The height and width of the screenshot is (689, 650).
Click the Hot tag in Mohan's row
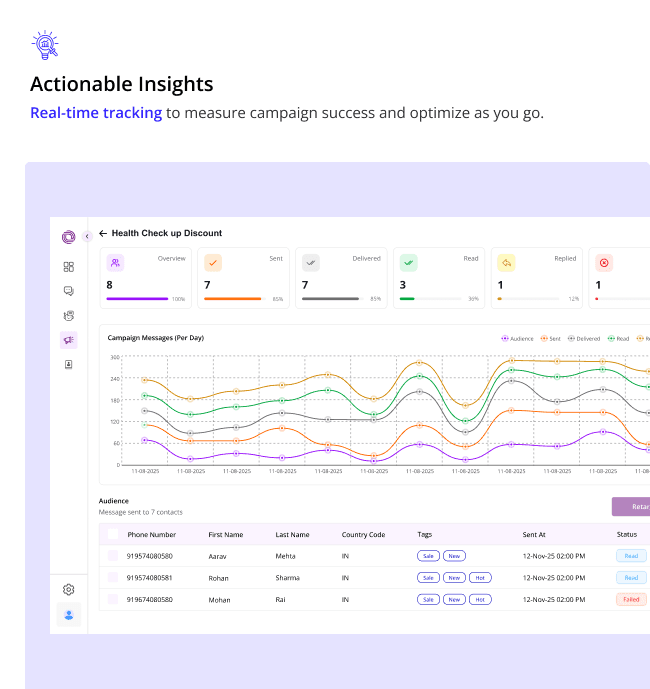coord(480,599)
